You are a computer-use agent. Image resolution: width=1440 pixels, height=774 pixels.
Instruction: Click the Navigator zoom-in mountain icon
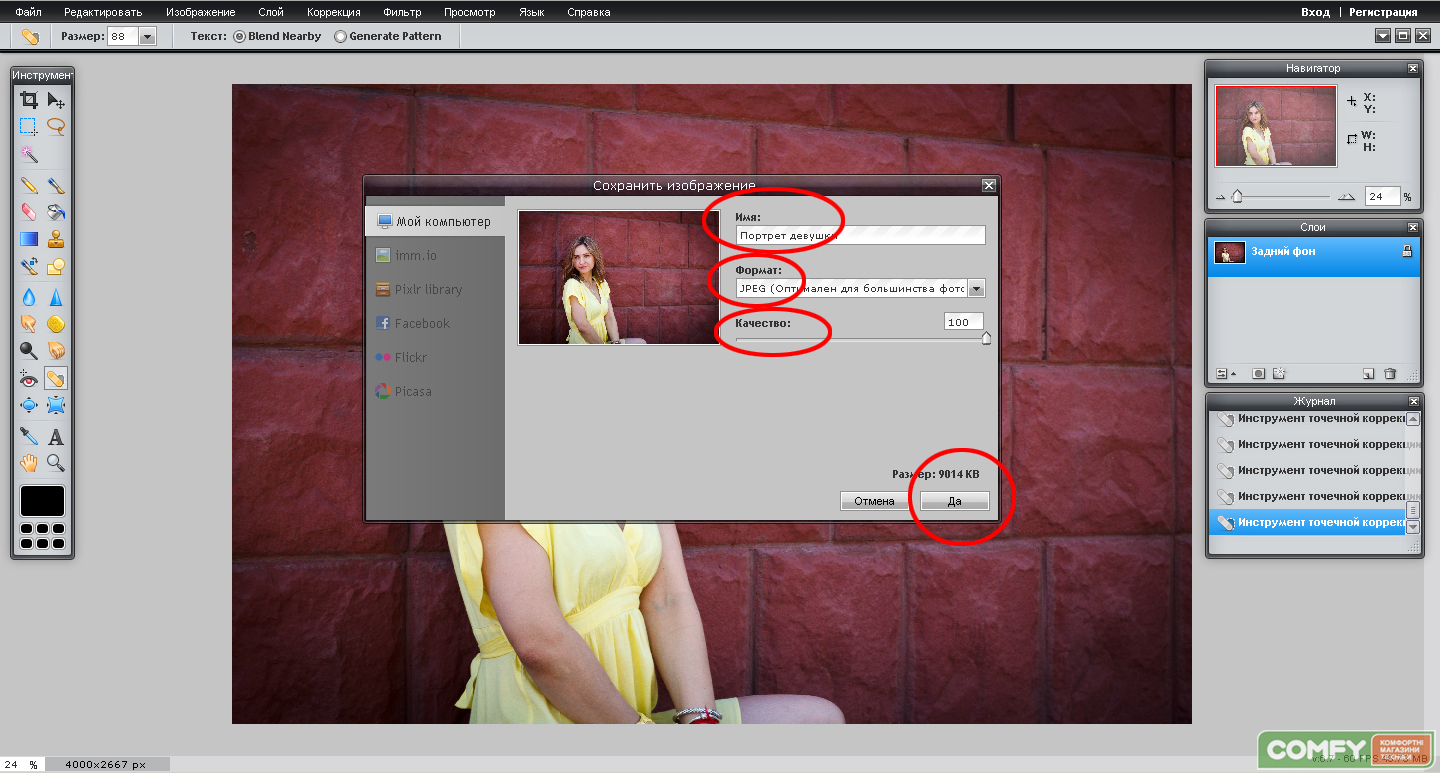click(x=1347, y=197)
